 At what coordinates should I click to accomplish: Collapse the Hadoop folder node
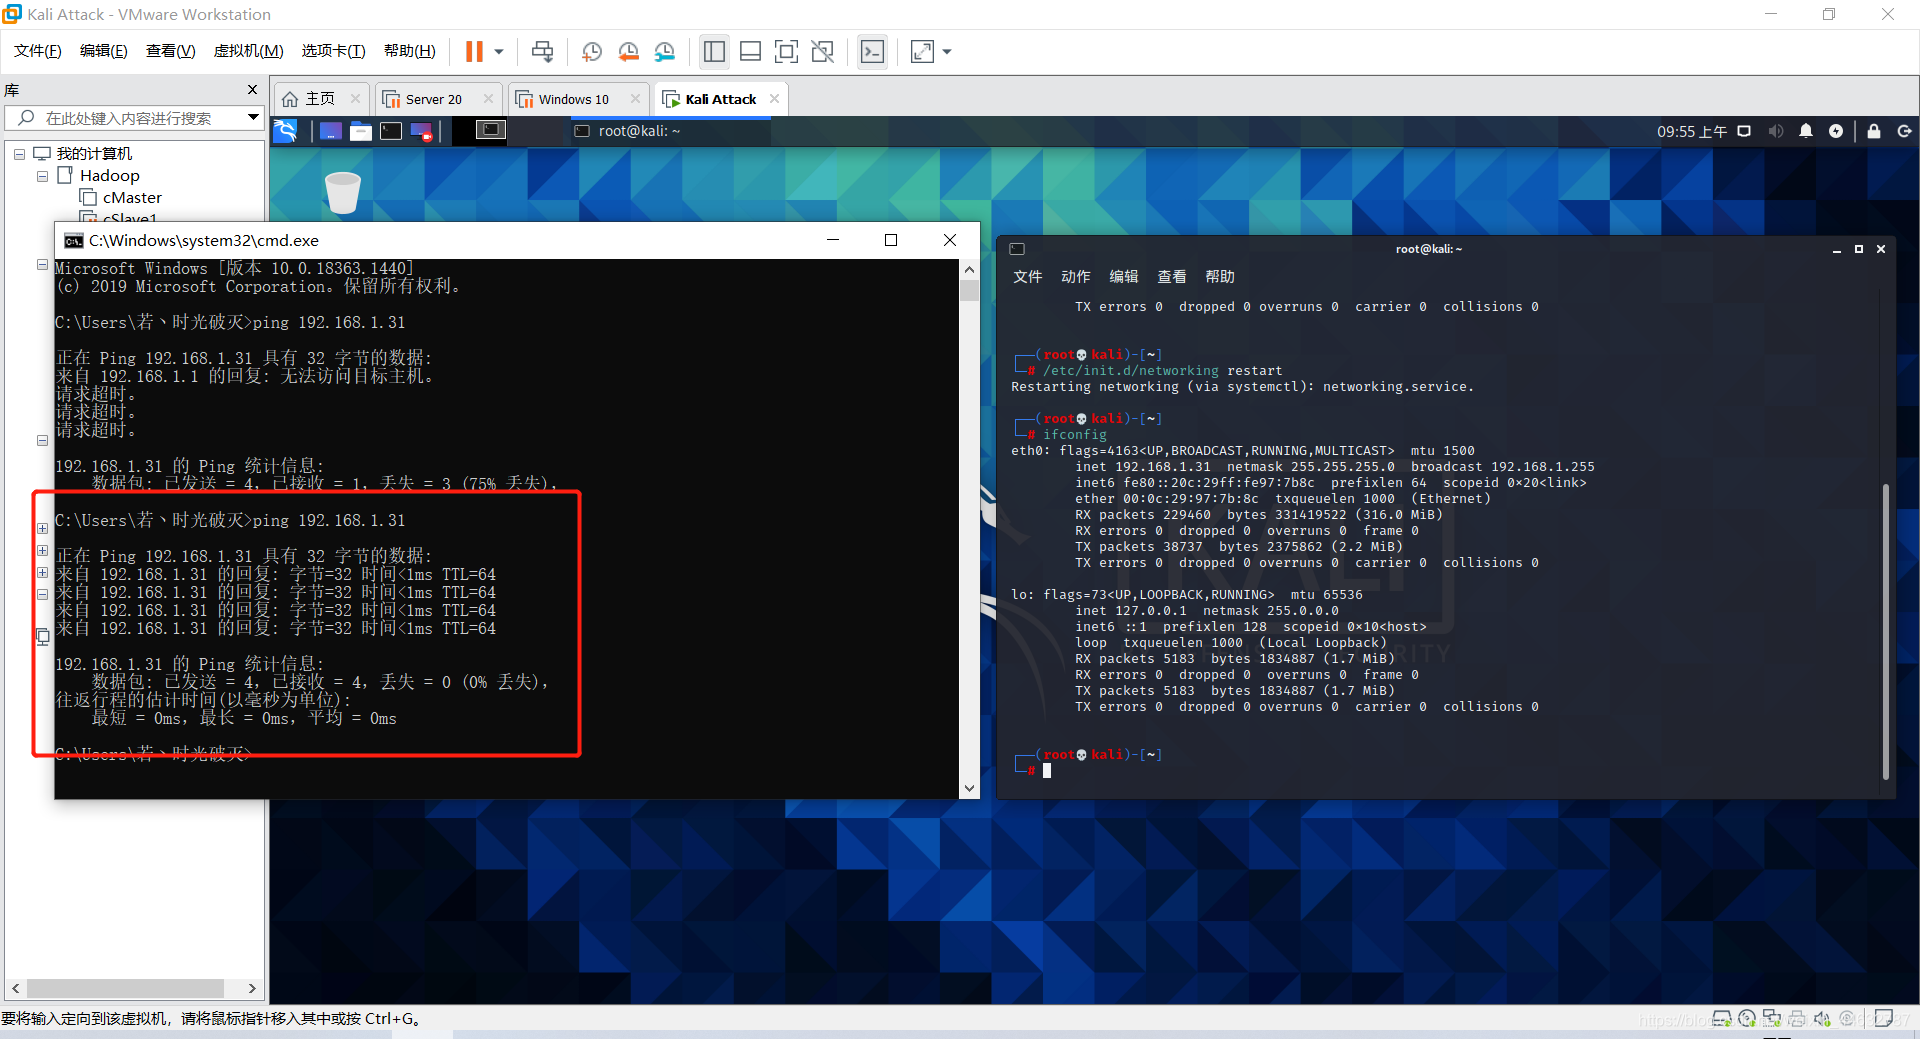coord(42,176)
